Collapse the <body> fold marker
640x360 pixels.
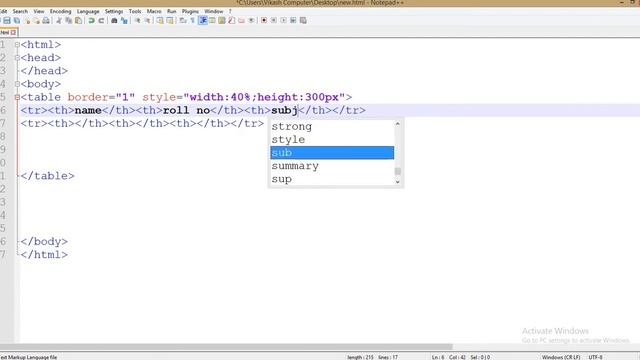[17, 84]
